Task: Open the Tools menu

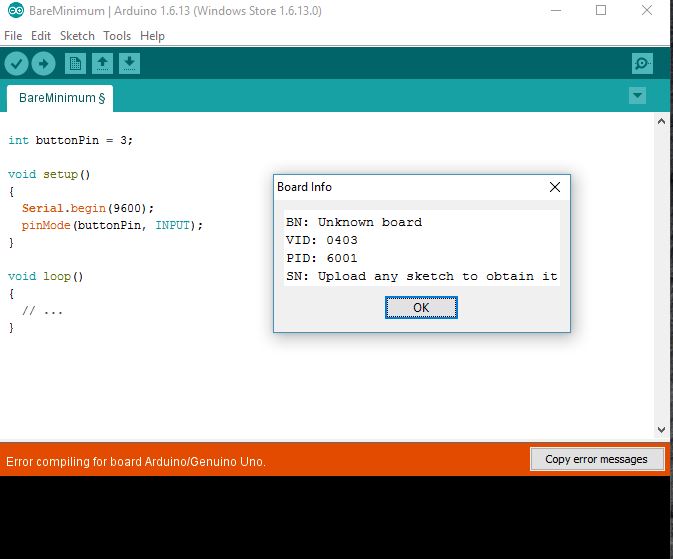Action: point(117,36)
